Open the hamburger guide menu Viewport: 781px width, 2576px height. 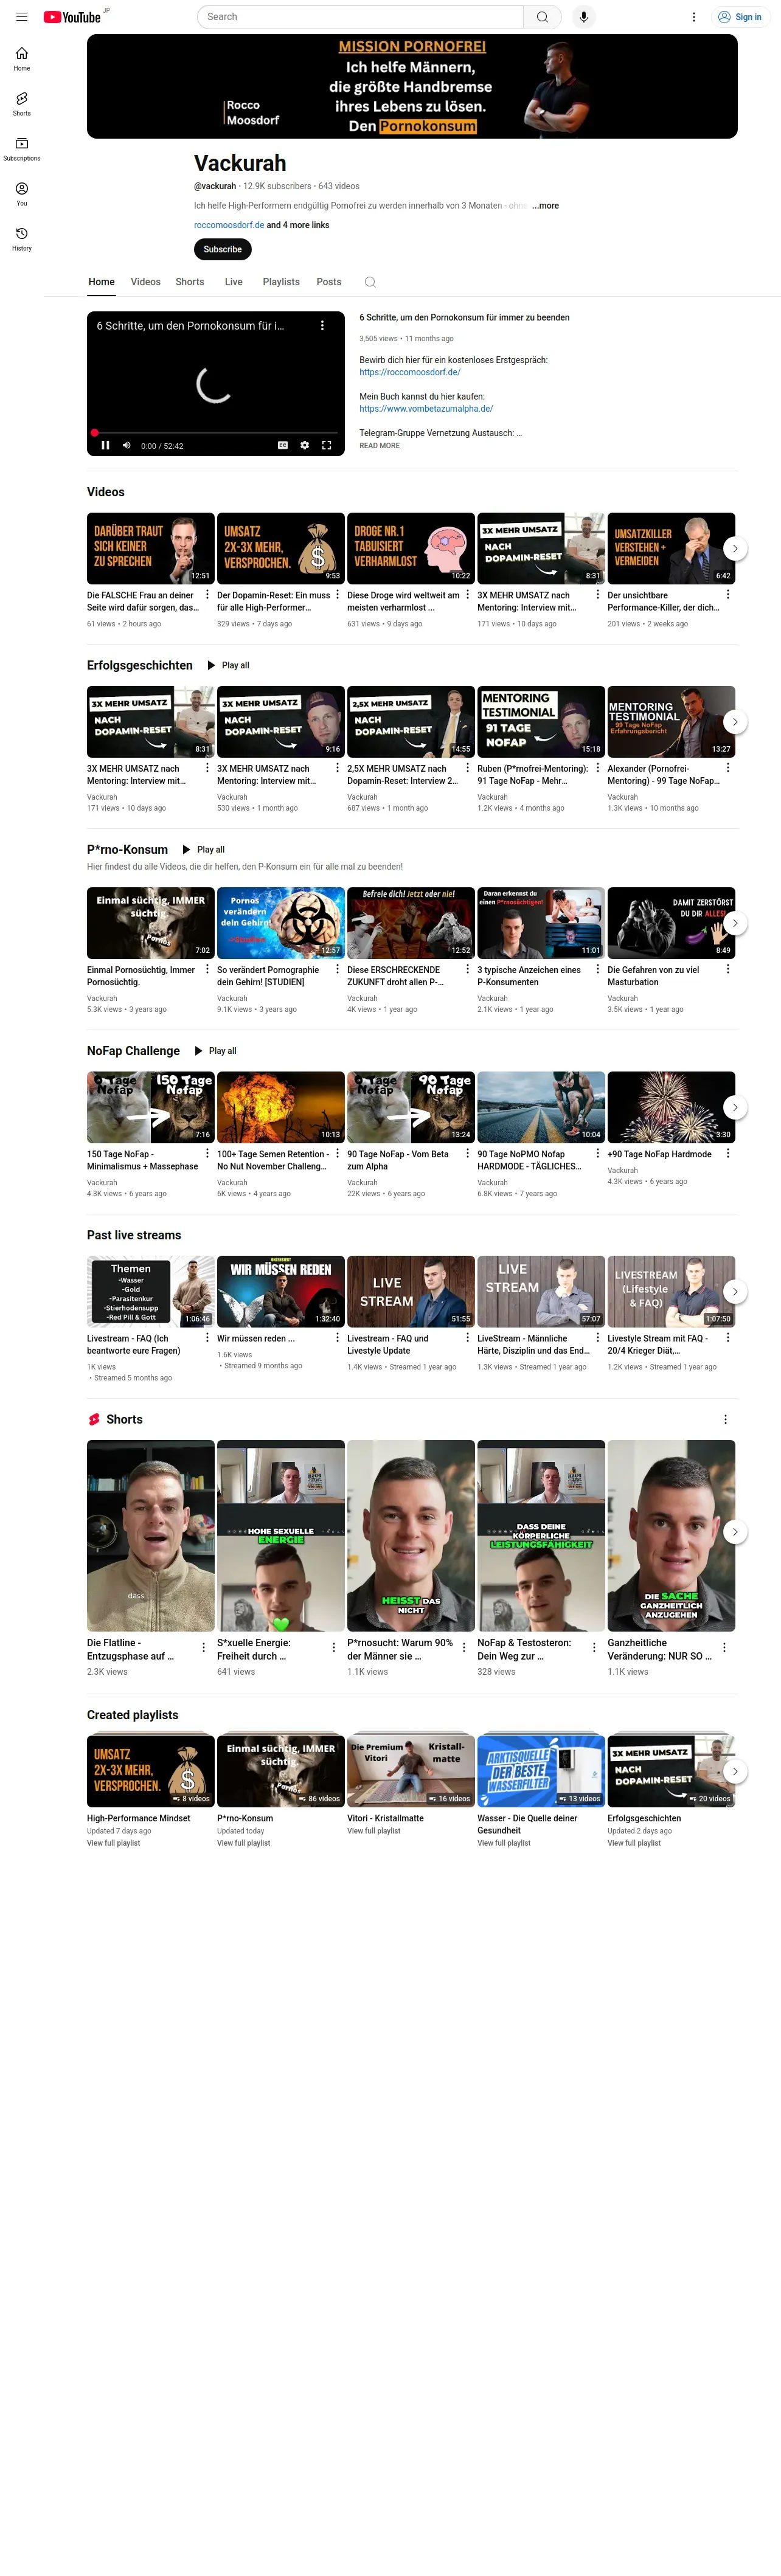(x=21, y=17)
